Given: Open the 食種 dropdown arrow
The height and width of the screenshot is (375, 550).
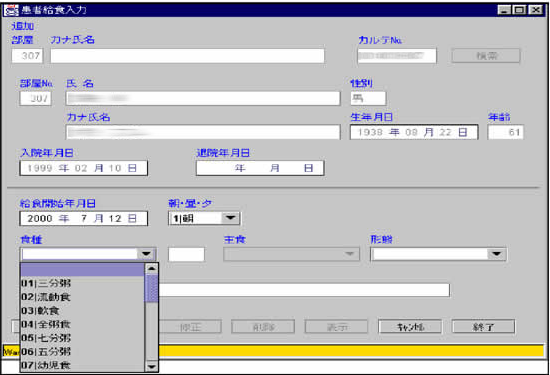Looking at the screenshot, I should tap(146, 254).
